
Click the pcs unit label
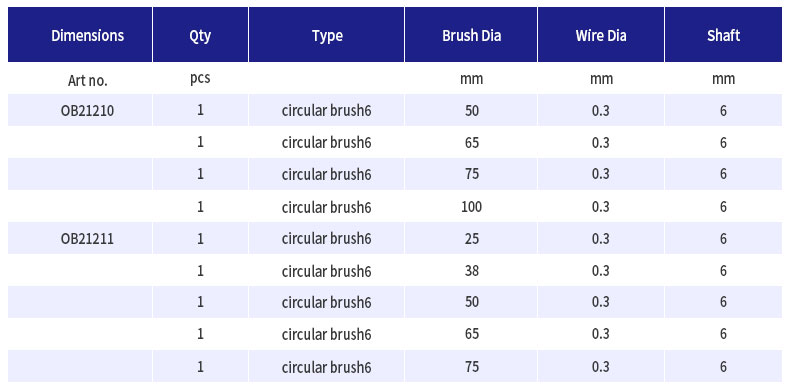(x=200, y=79)
